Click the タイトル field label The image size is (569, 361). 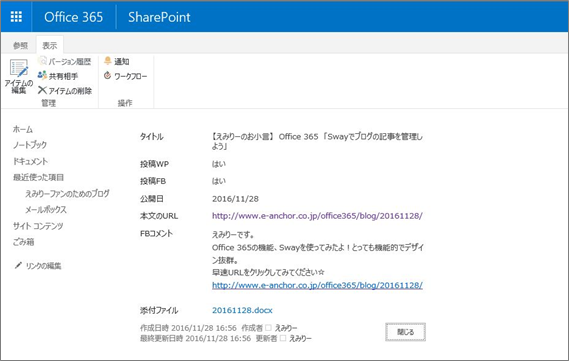152,137
